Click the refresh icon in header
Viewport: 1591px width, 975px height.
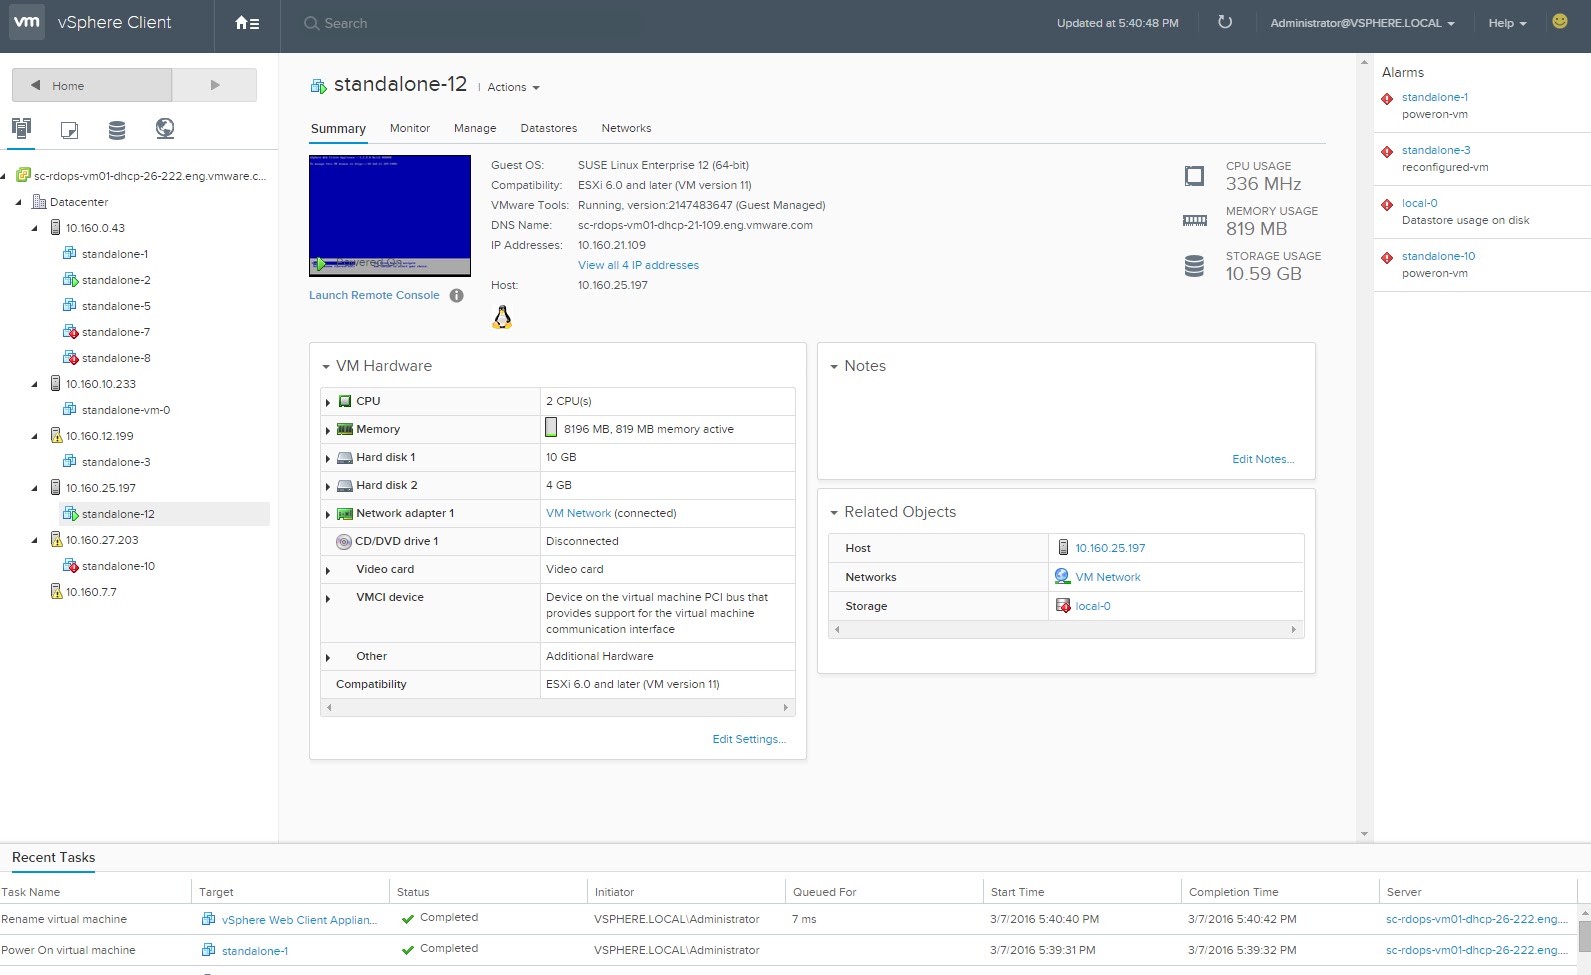coord(1225,22)
